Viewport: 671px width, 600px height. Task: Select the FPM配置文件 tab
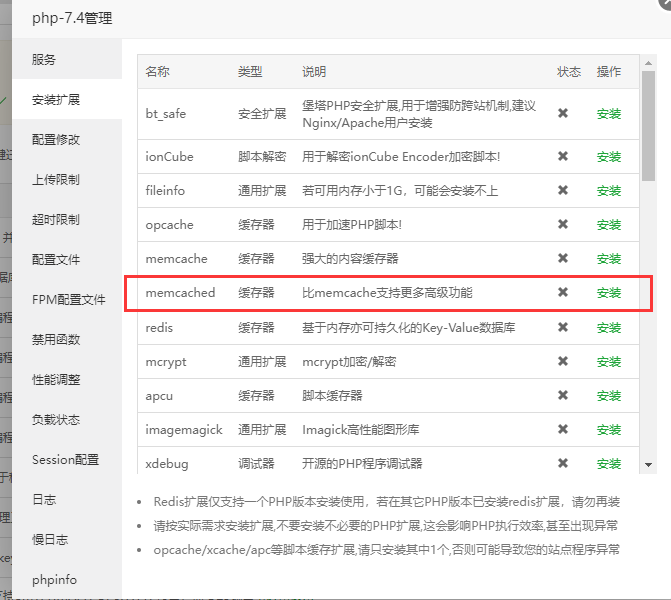67,299
